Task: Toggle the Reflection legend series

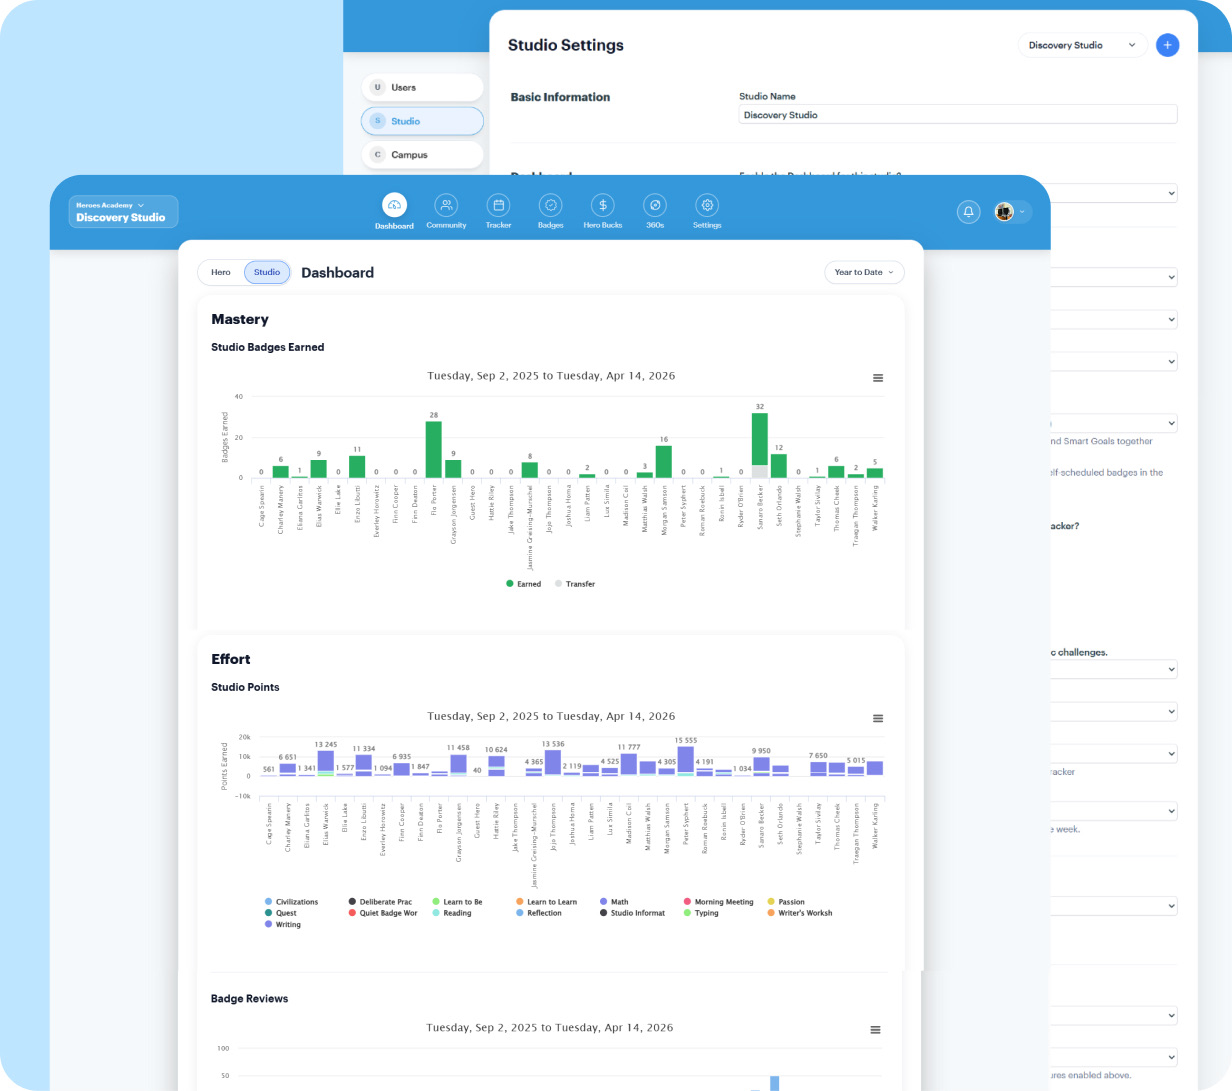Action: coord(539,913)
